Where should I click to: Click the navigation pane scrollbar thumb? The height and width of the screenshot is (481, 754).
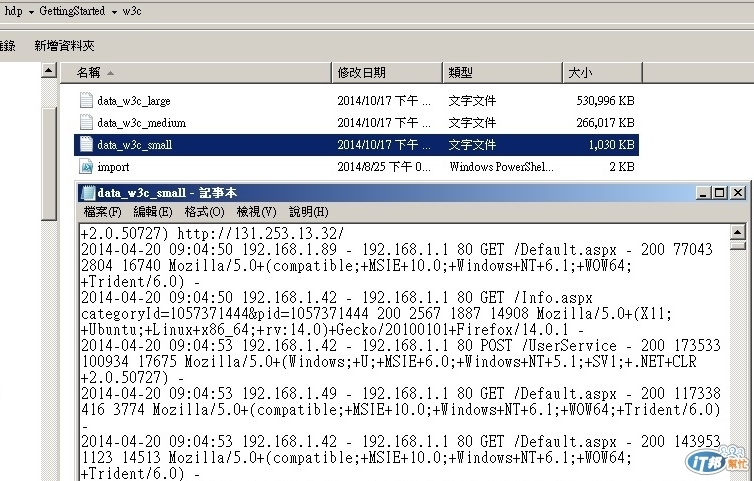pyautogui.click(x=49, y=164)
